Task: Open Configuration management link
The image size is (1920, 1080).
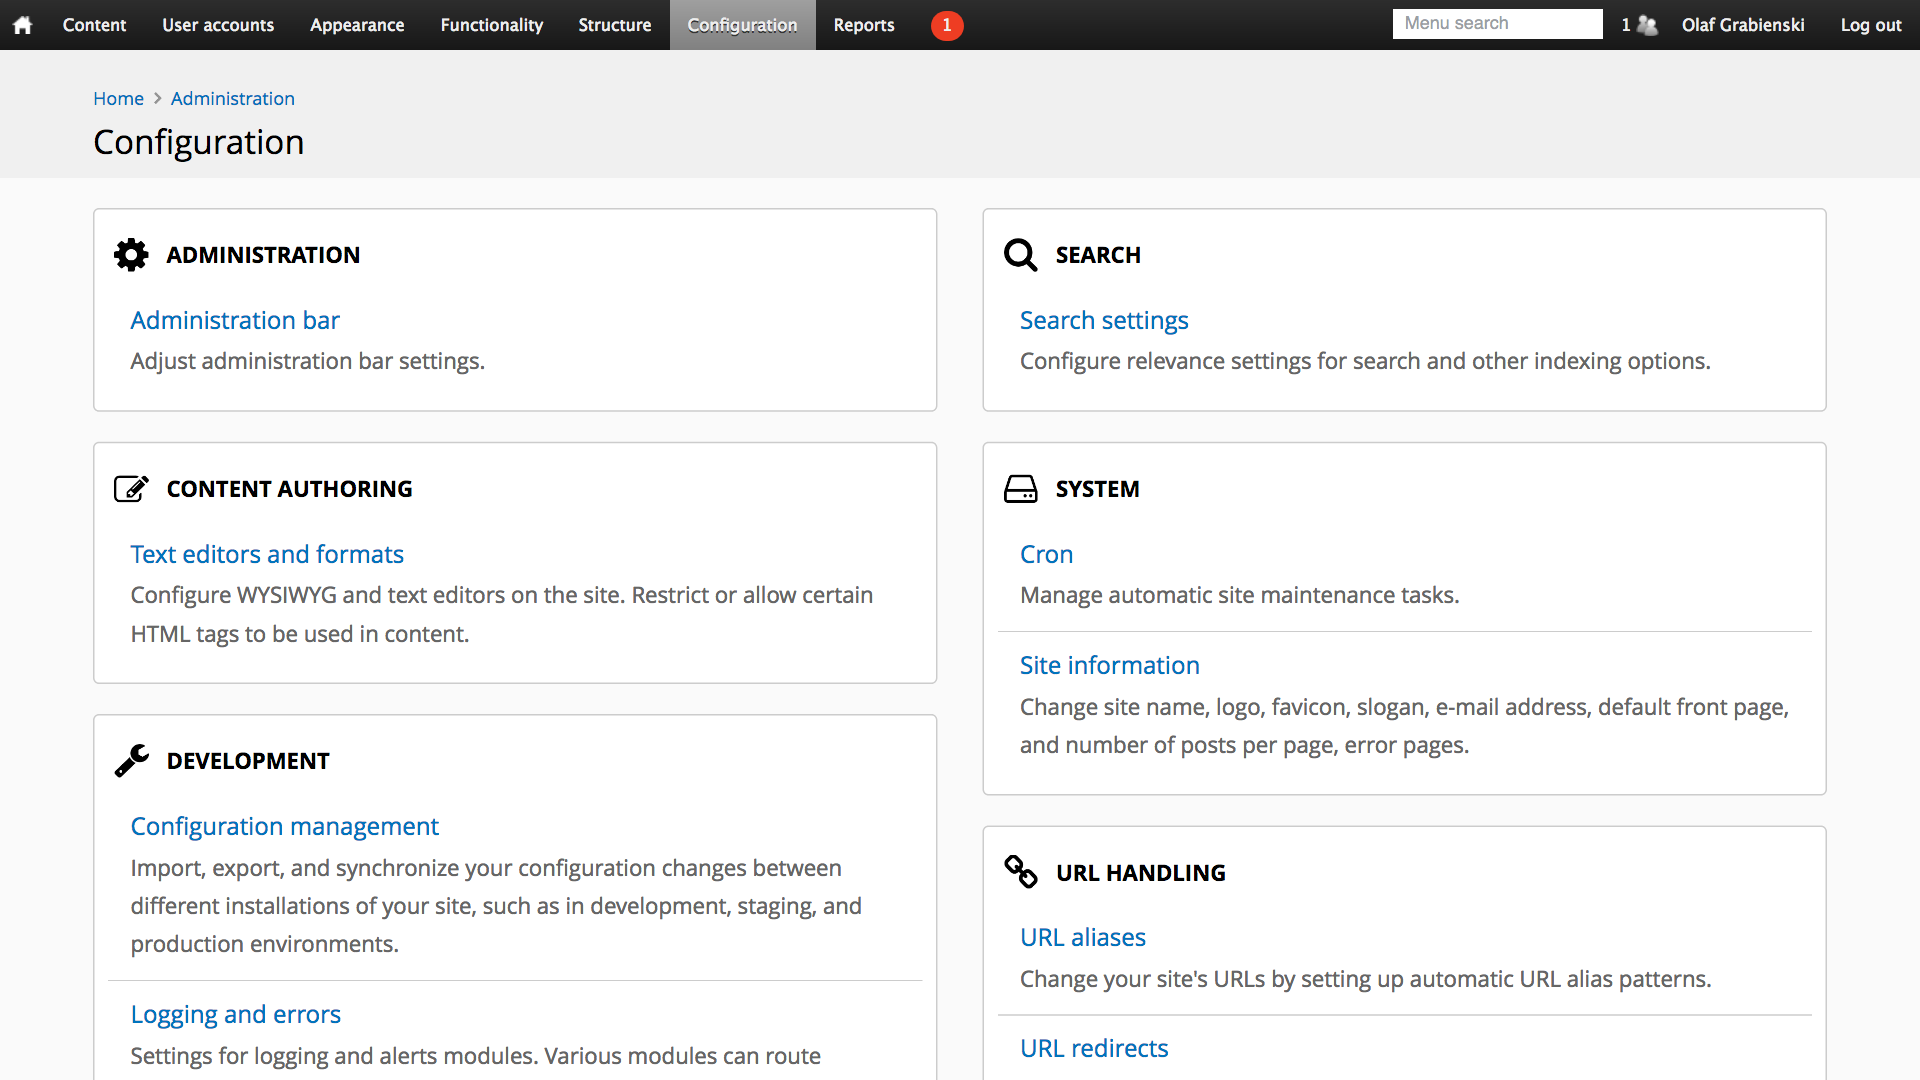Action: [284, 826]
